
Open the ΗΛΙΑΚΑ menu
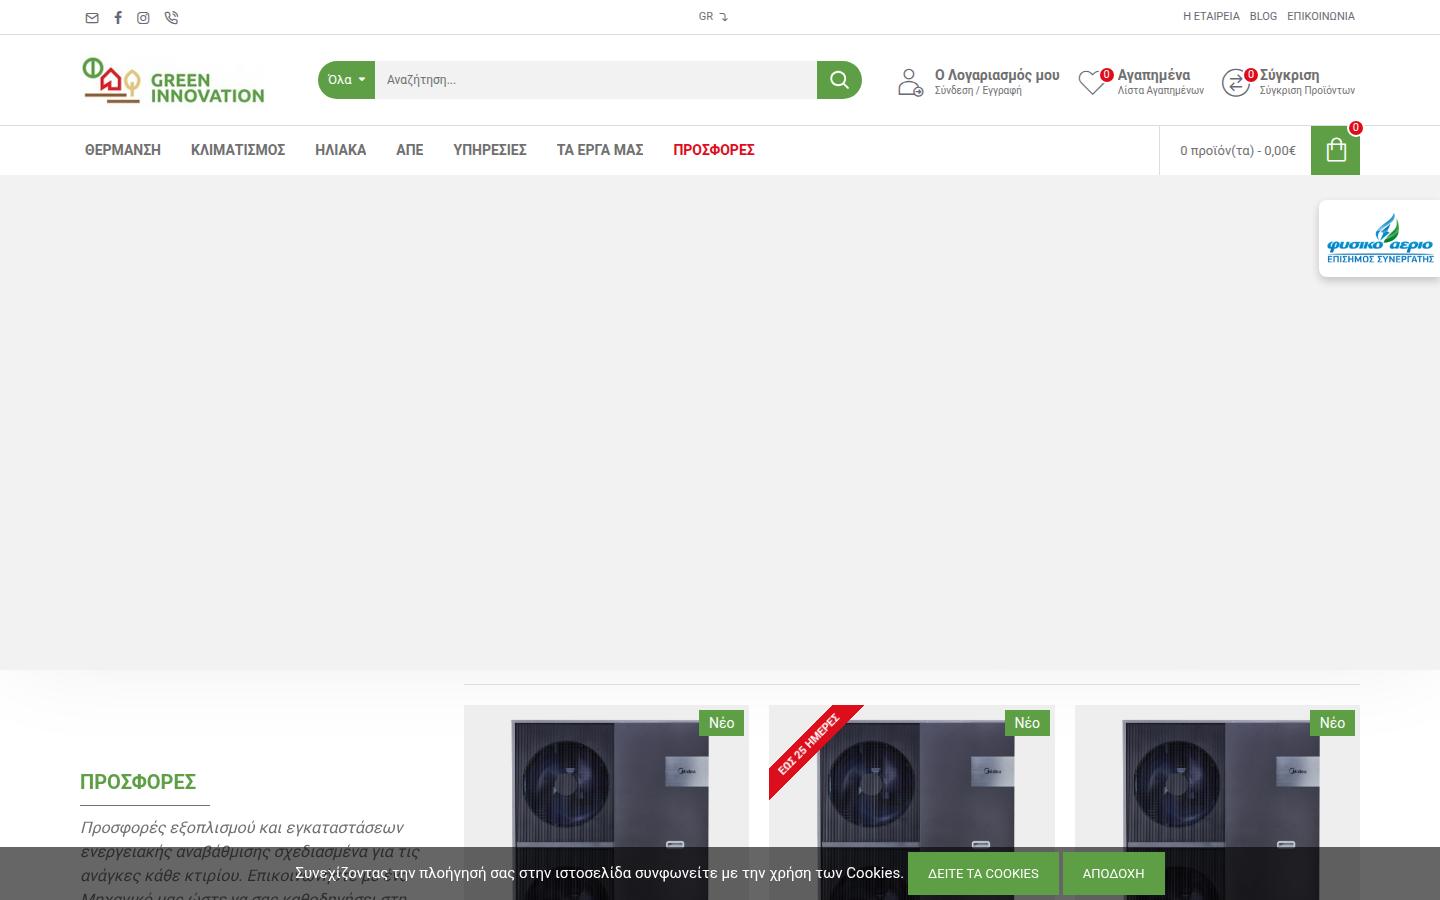[340, 150]
